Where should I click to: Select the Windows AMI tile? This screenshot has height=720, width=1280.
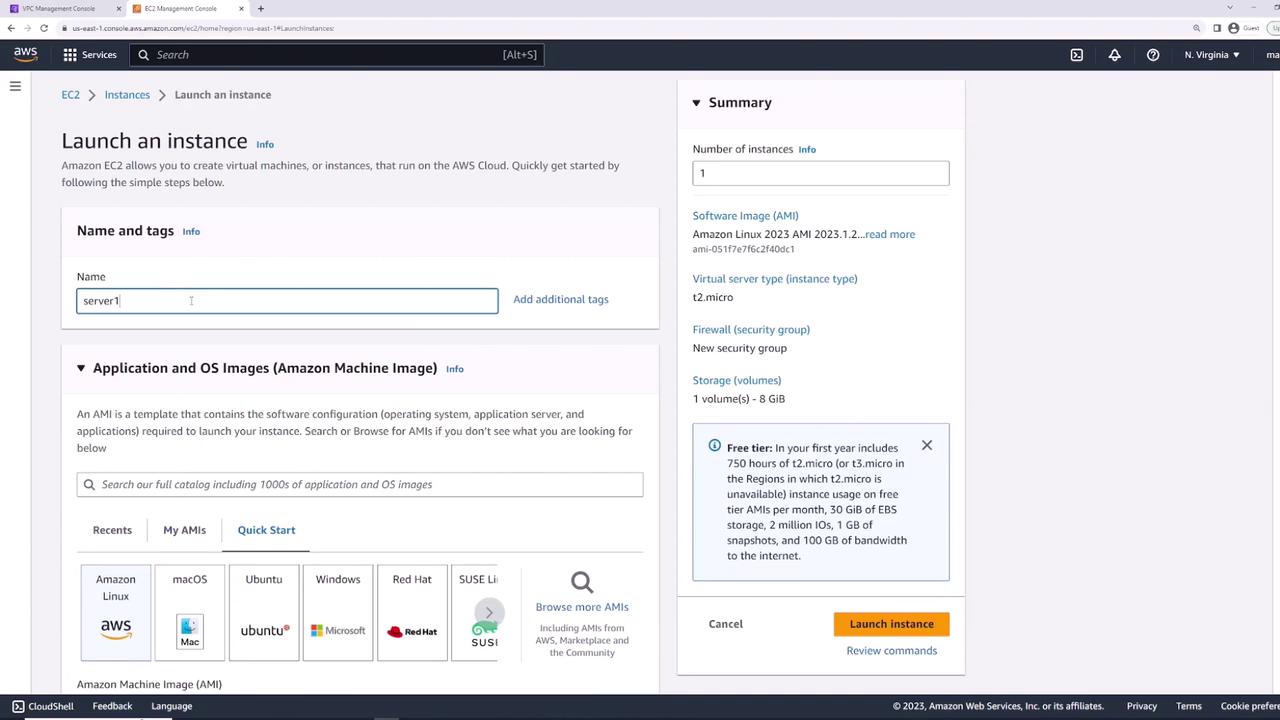tap(338, 612)
